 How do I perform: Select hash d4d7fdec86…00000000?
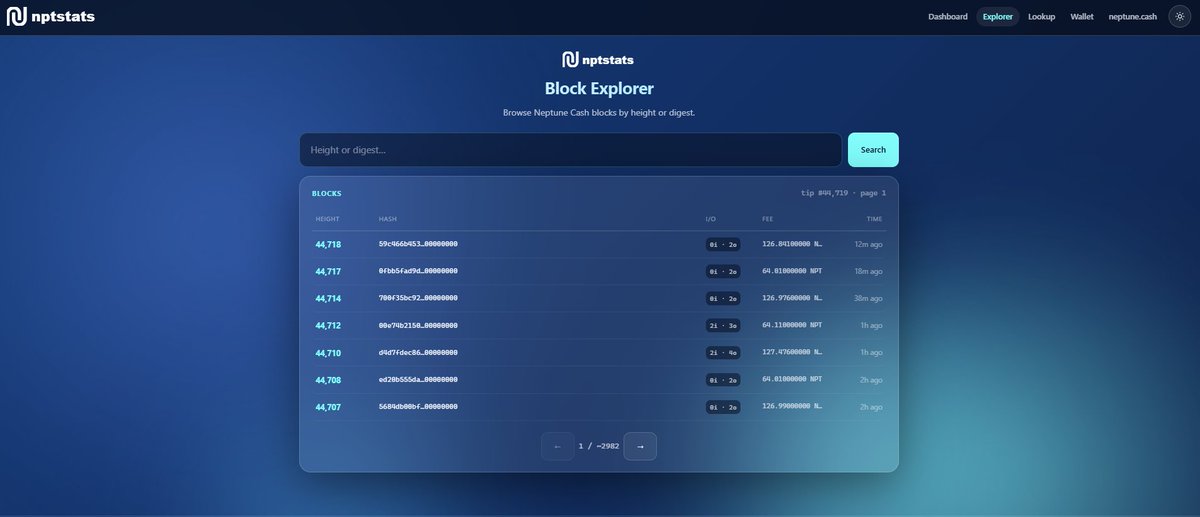pyautogui.click(x=418, y=353)
